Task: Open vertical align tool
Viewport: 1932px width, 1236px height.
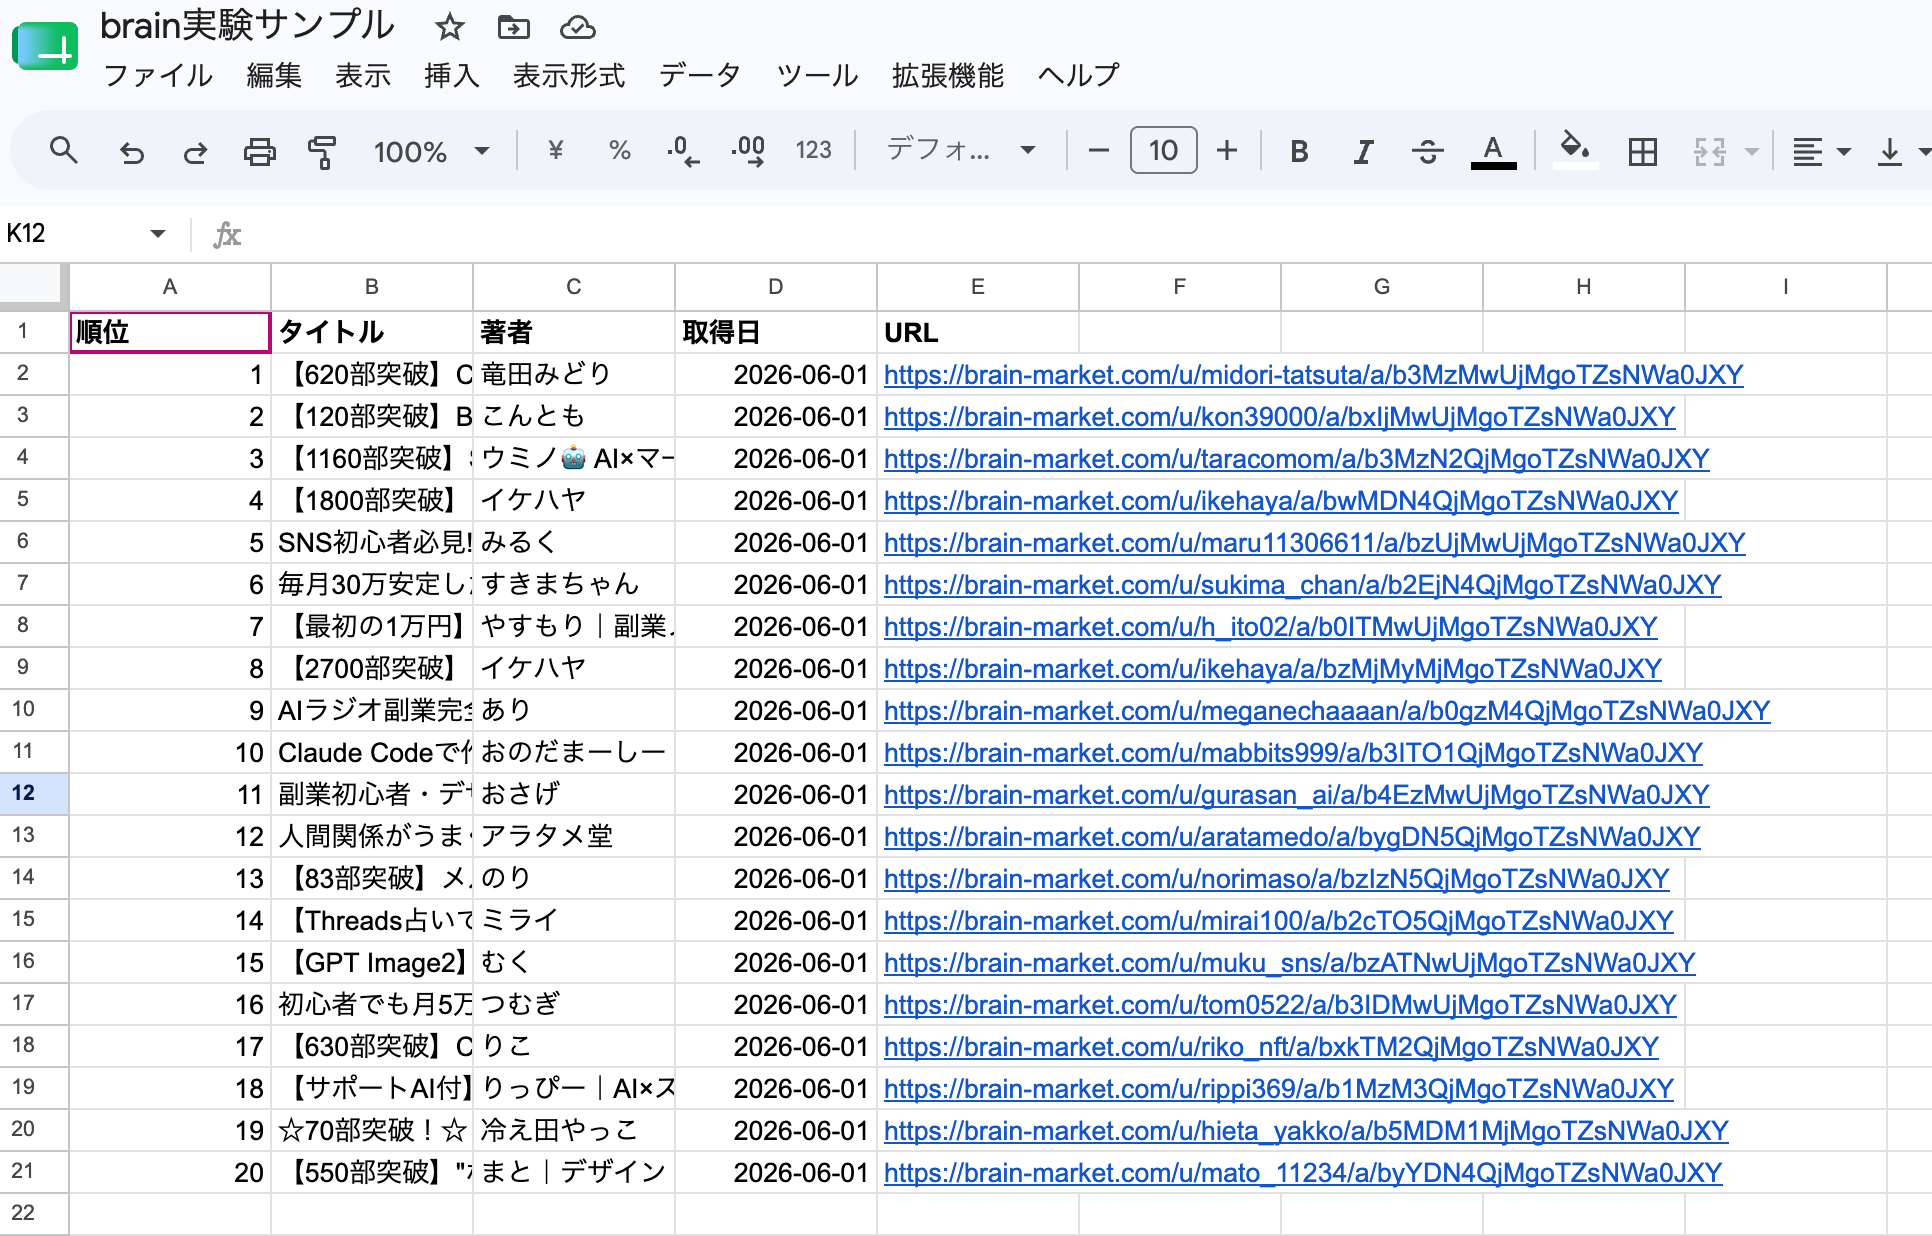Action: 1890,151
